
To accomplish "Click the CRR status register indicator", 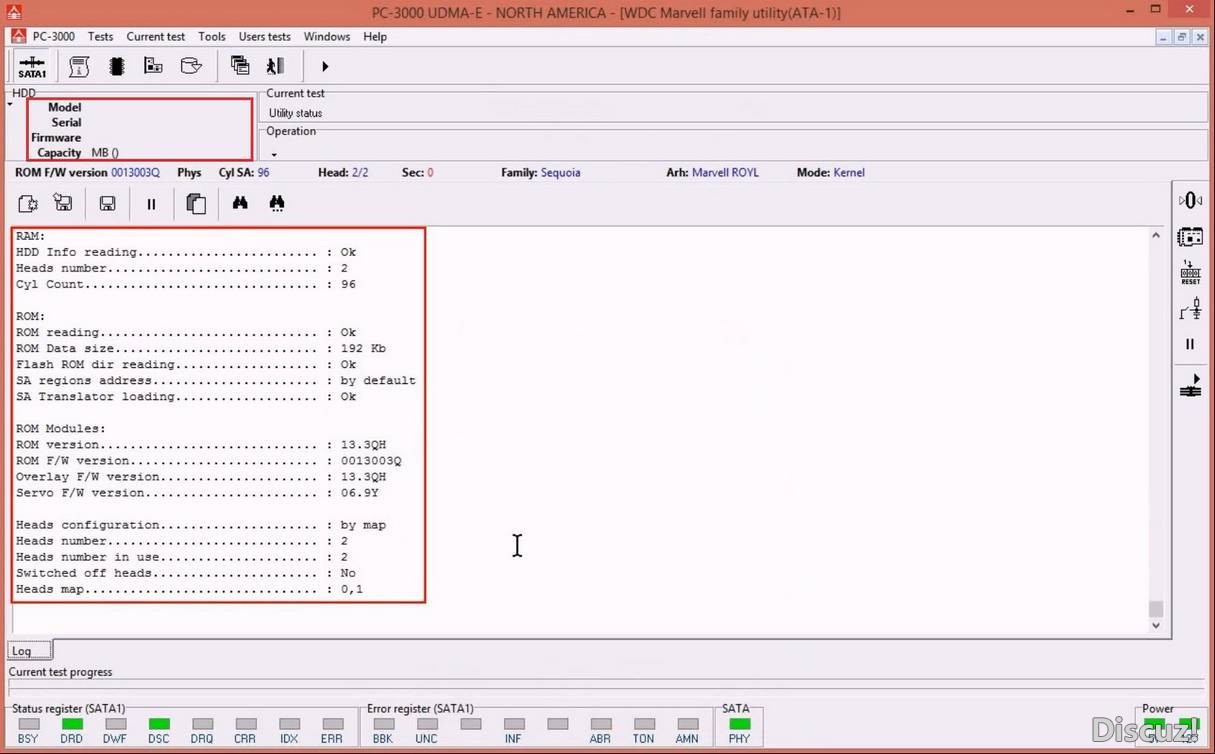I will click(x=246, y=723).
